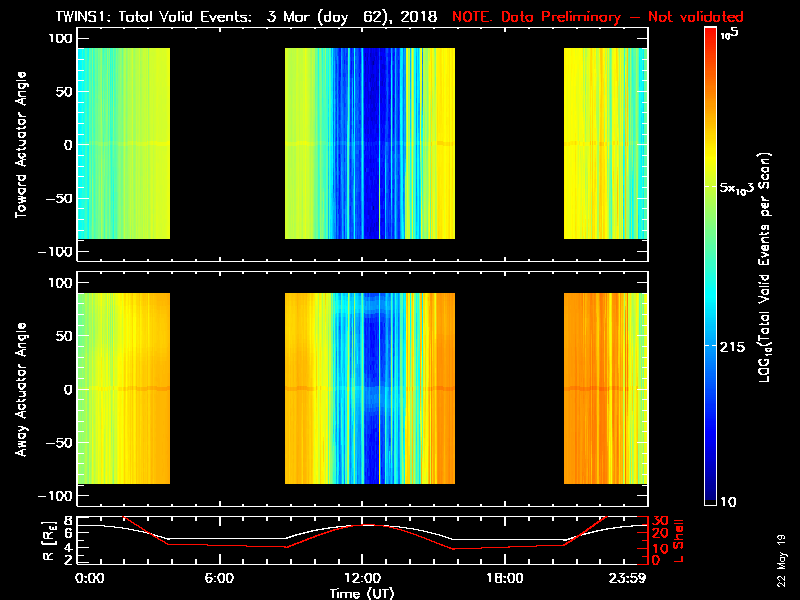The height and width of the screenshot is (600, 800).
Task: Click the 18:00 time tick label
Action: point(505,578)
